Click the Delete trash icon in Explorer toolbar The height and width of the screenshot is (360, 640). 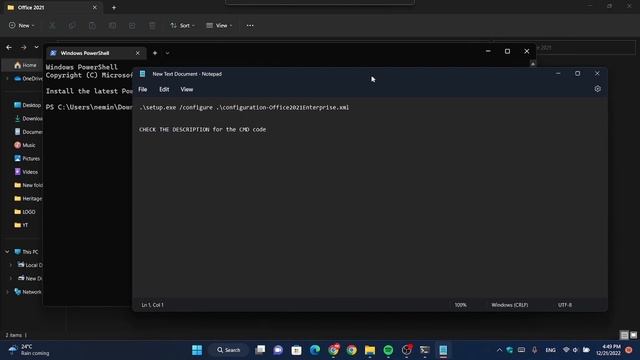(152, 26)
